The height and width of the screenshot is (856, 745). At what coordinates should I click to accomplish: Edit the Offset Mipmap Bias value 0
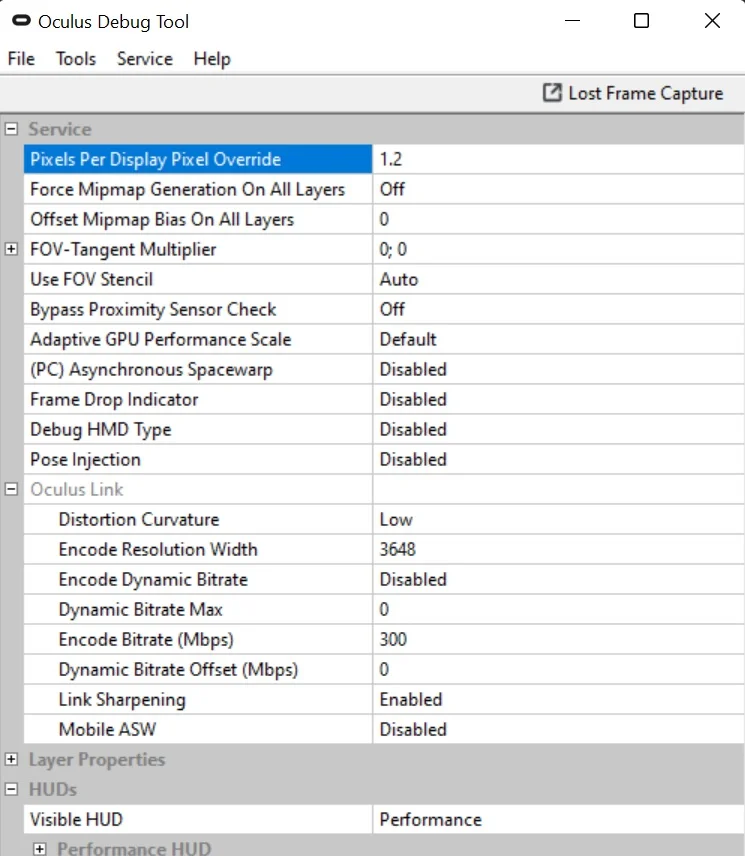558,219
